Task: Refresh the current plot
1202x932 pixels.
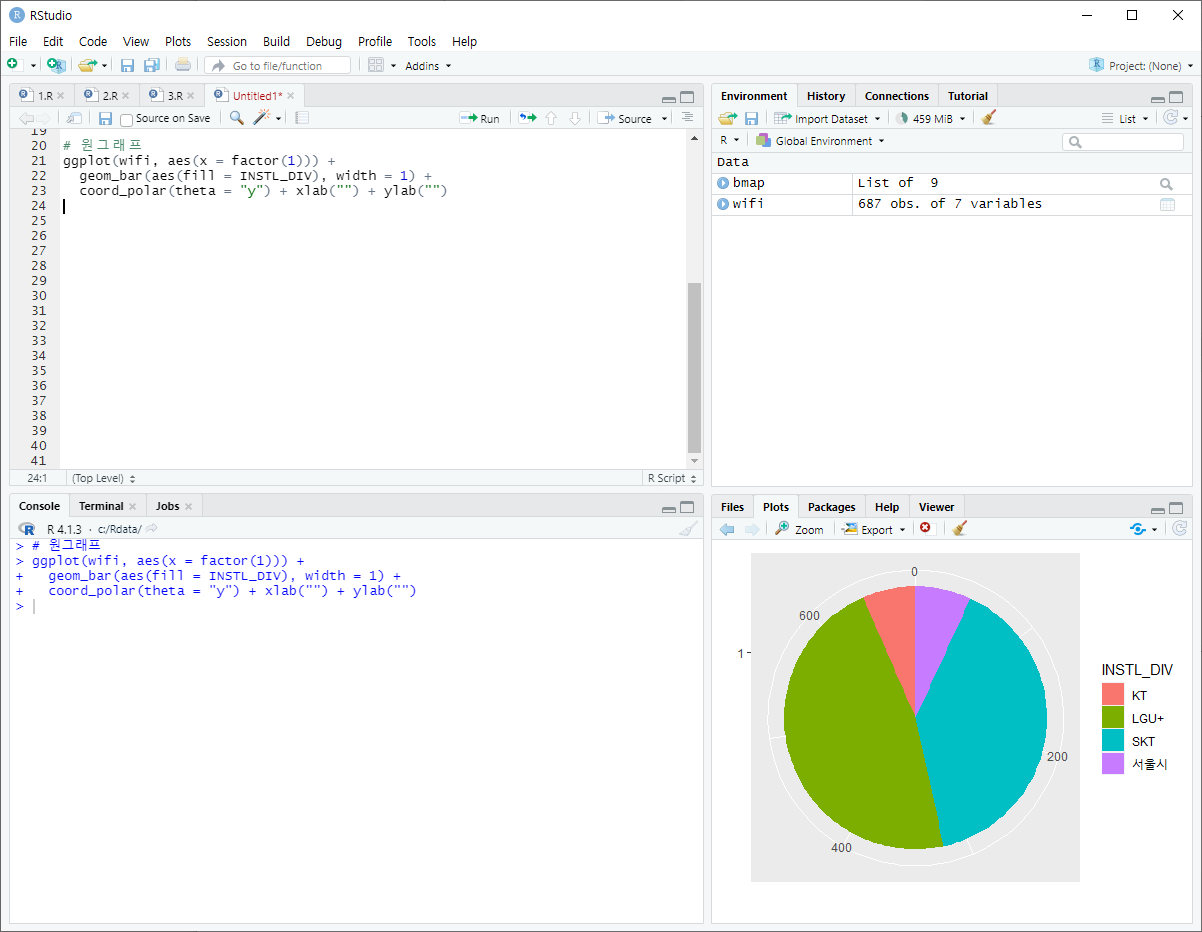Action: (x=1180, y=528)
